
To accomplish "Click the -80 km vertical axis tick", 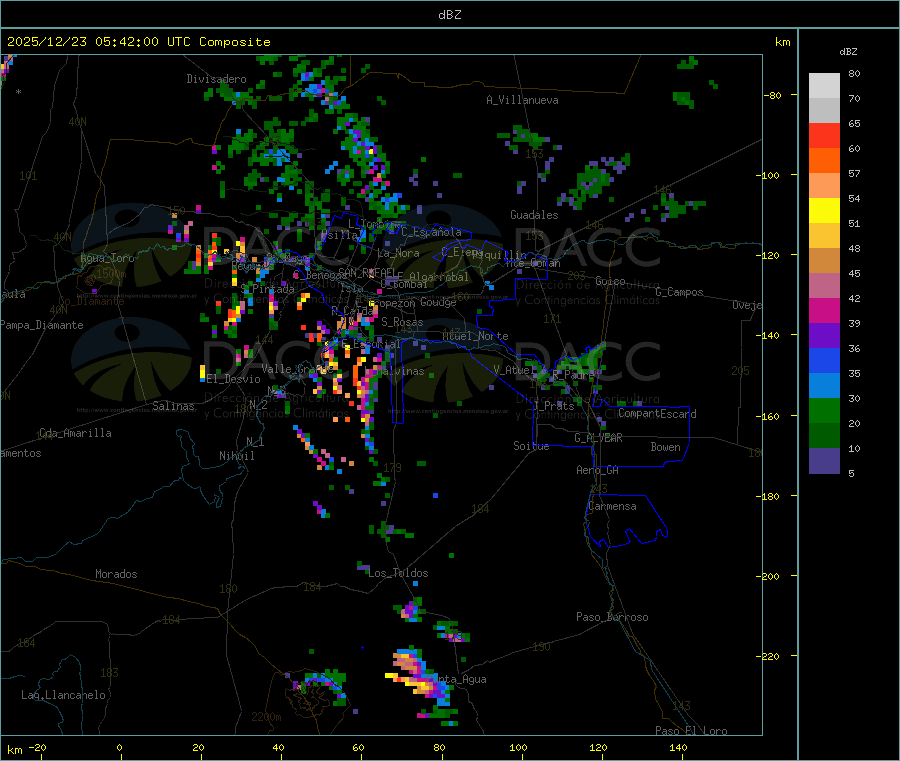I will coord(773,95).
